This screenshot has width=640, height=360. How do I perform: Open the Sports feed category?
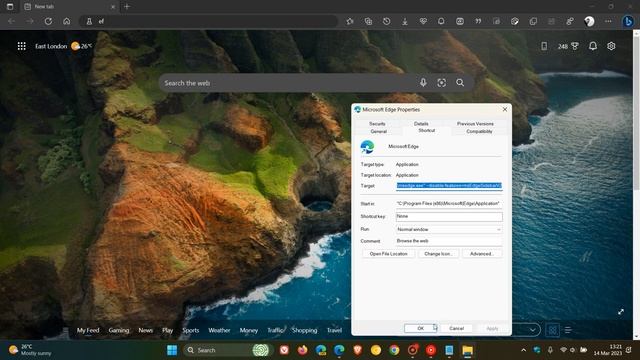pyautogui.click(x=191, y=330)
